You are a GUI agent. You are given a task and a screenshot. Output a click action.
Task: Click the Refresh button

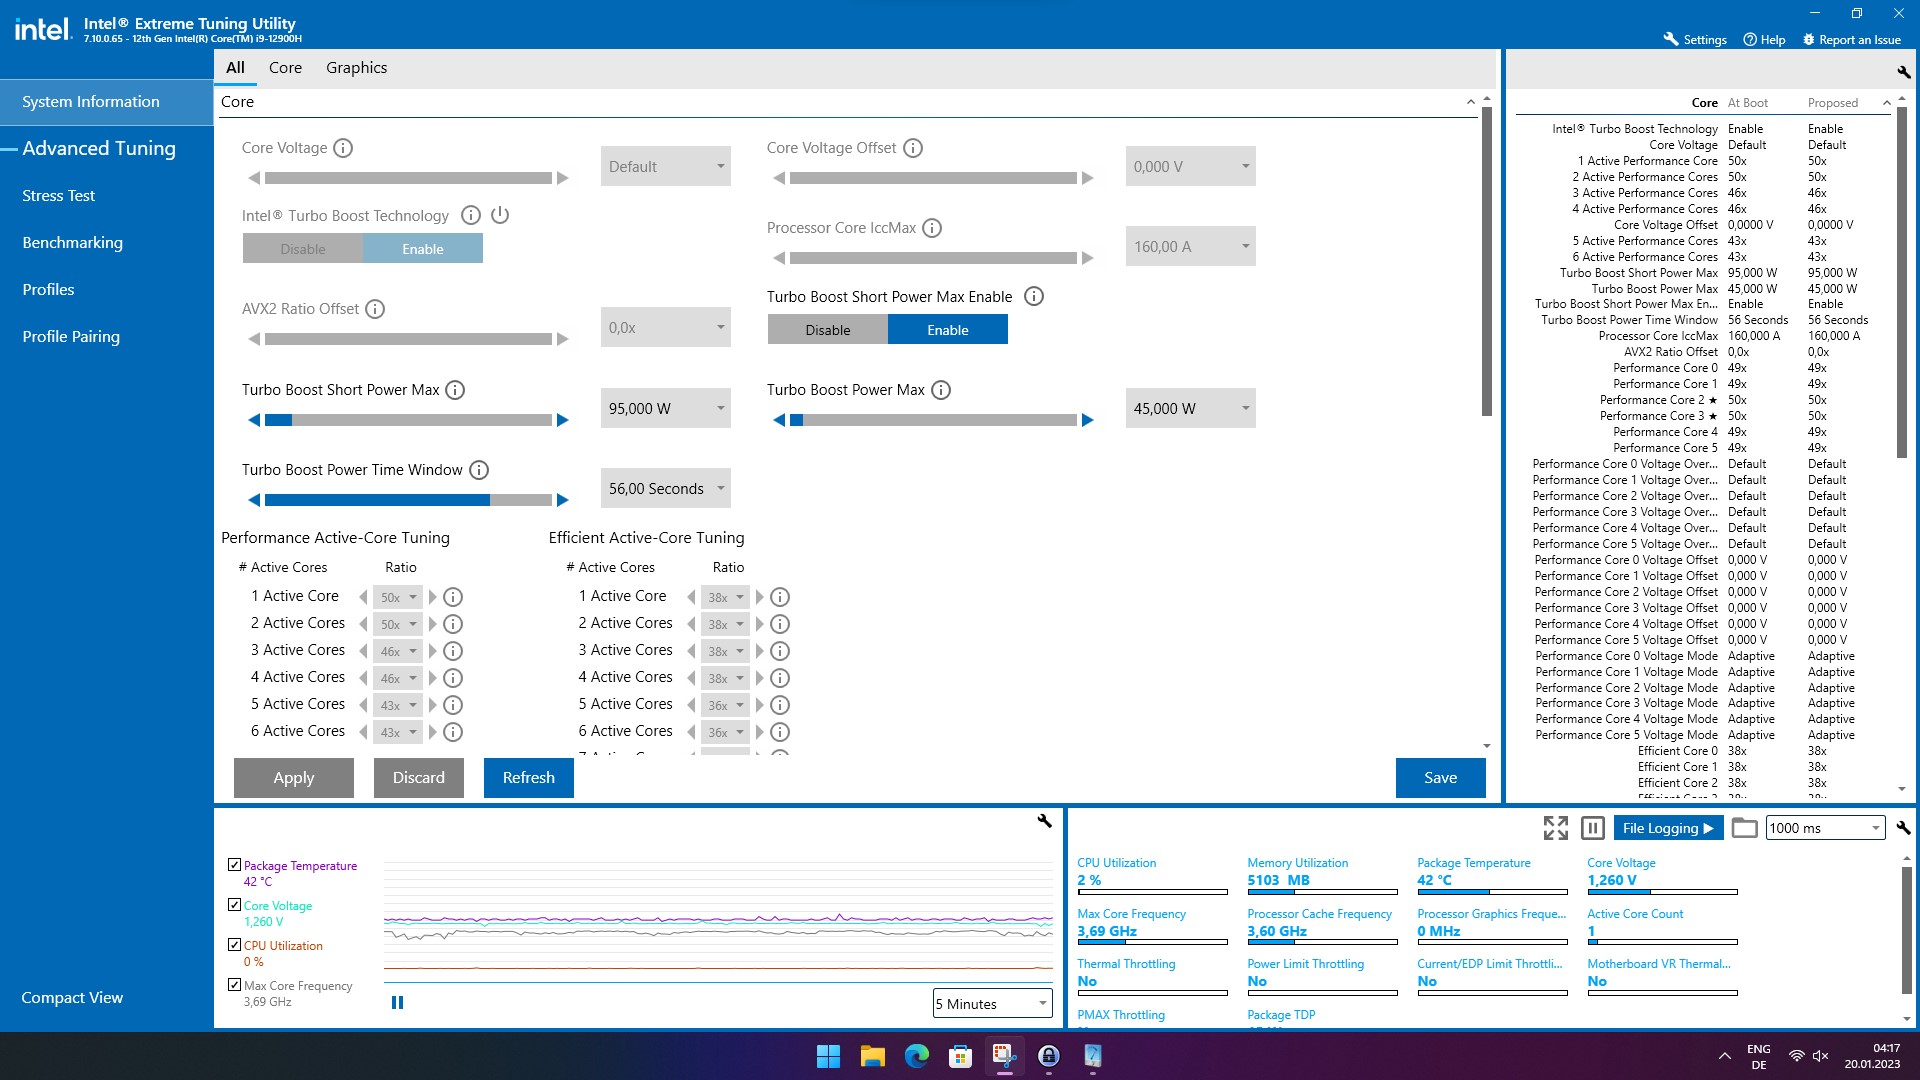tap(528, 777)
